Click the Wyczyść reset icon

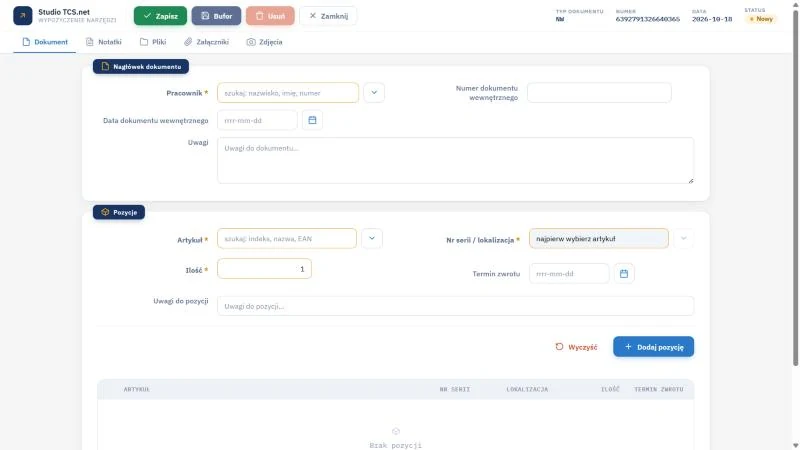point(559,347)
